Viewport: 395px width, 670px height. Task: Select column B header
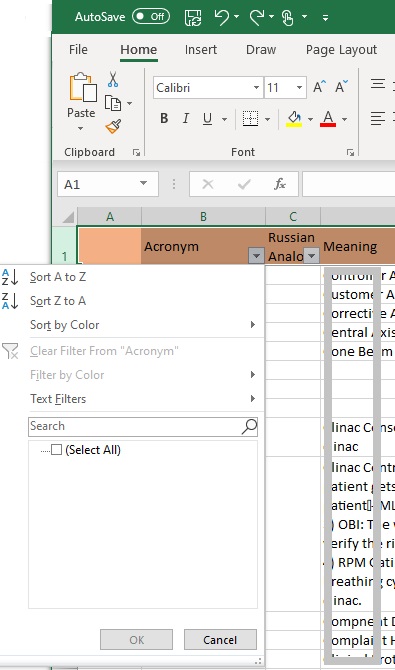tap(203, 217)
